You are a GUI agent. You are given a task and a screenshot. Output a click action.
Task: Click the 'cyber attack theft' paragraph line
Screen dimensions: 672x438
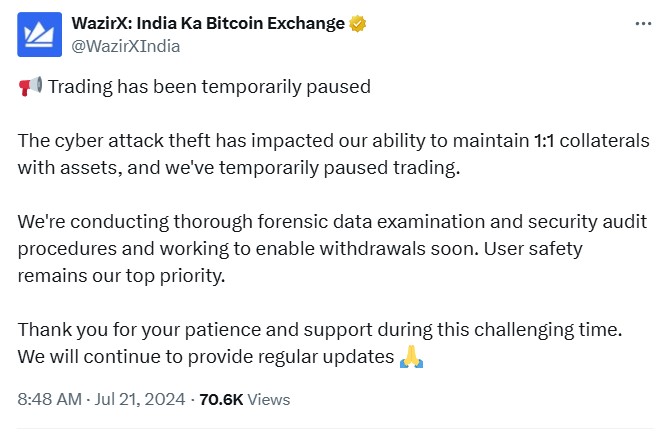tap(333, 141)
